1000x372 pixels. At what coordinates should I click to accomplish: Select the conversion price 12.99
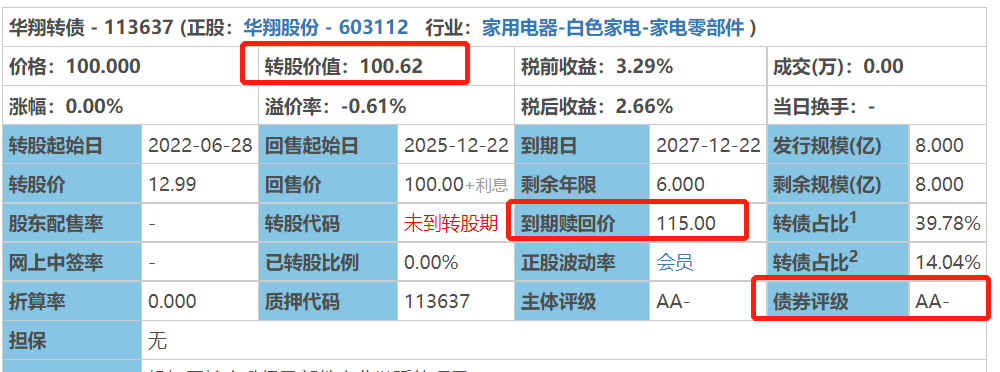coord(172,184)
